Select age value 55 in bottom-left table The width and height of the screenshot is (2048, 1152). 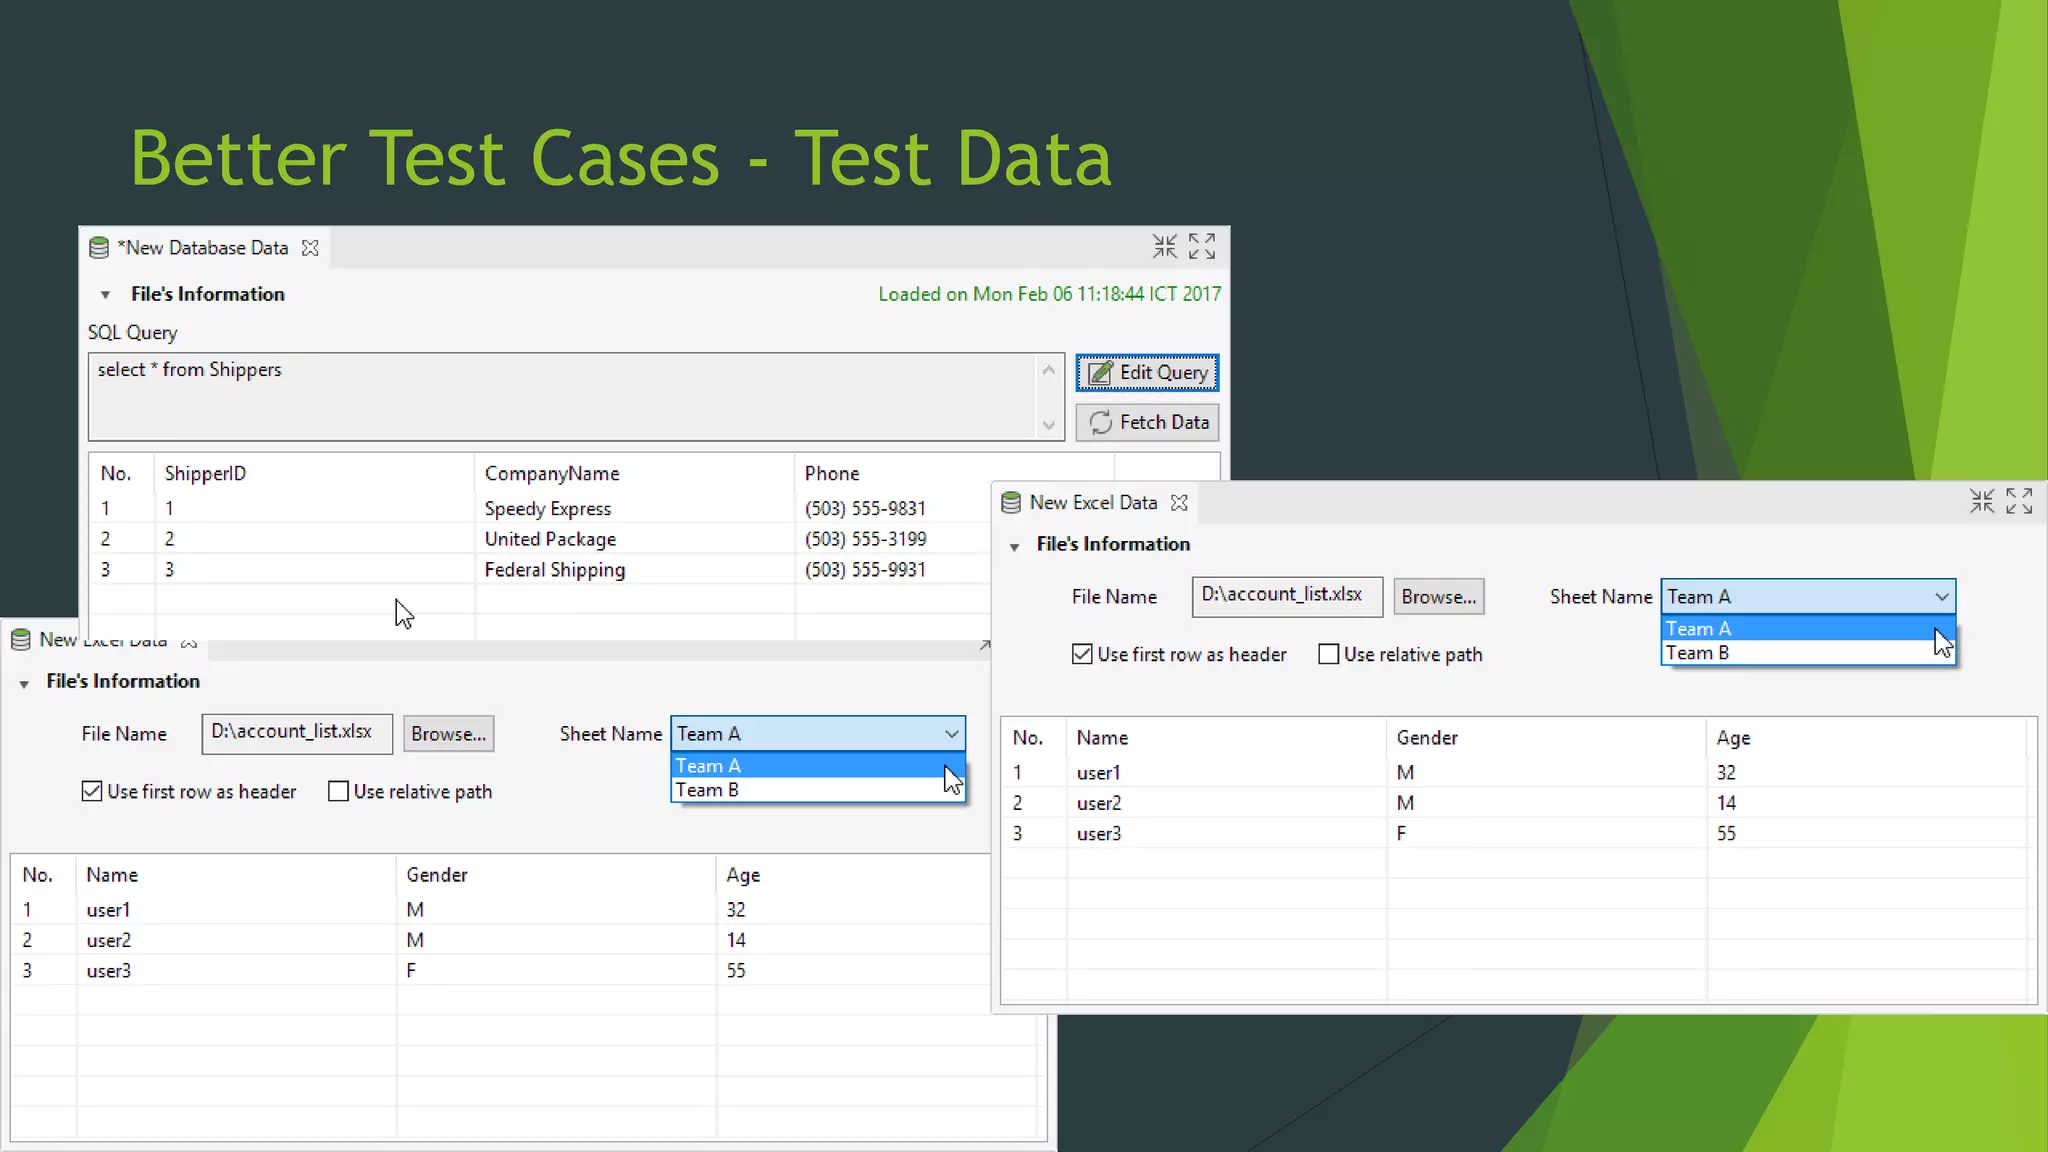736,970
